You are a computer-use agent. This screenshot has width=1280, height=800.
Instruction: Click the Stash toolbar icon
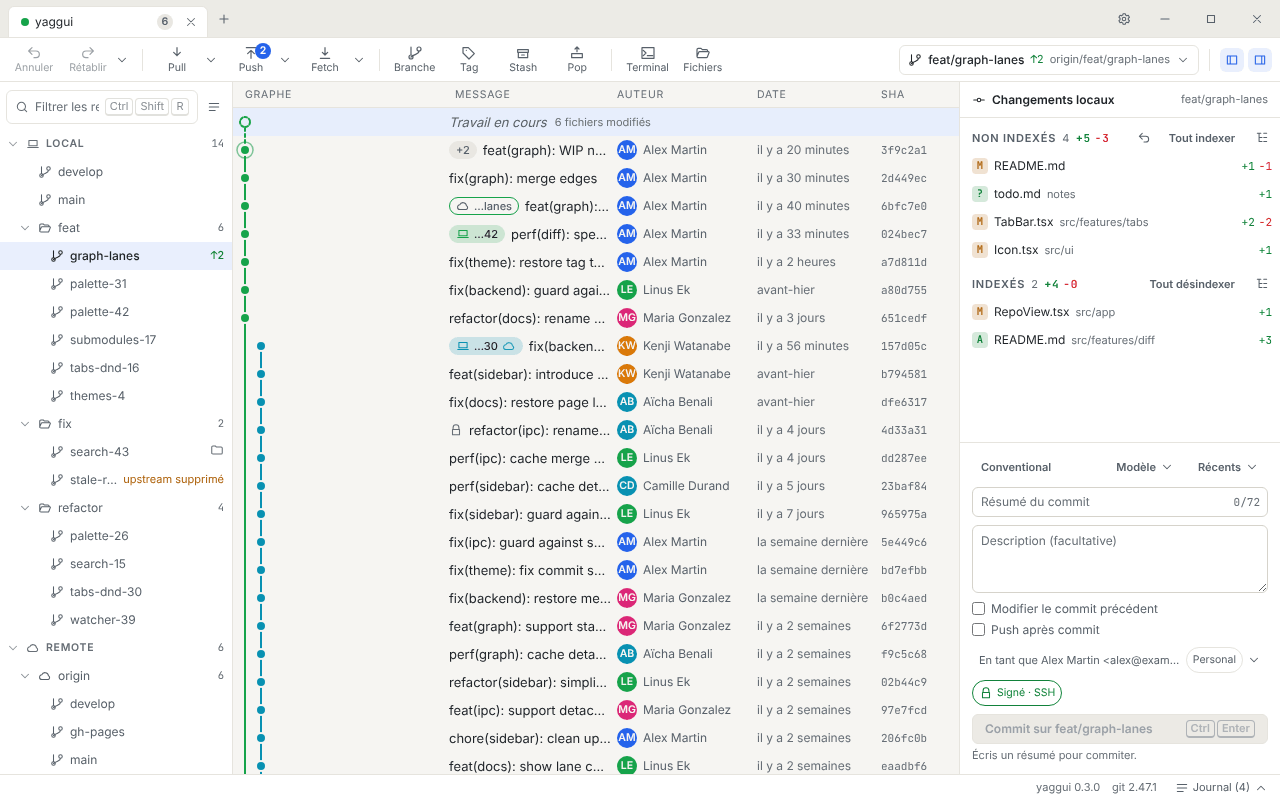(x=523, y=53)
